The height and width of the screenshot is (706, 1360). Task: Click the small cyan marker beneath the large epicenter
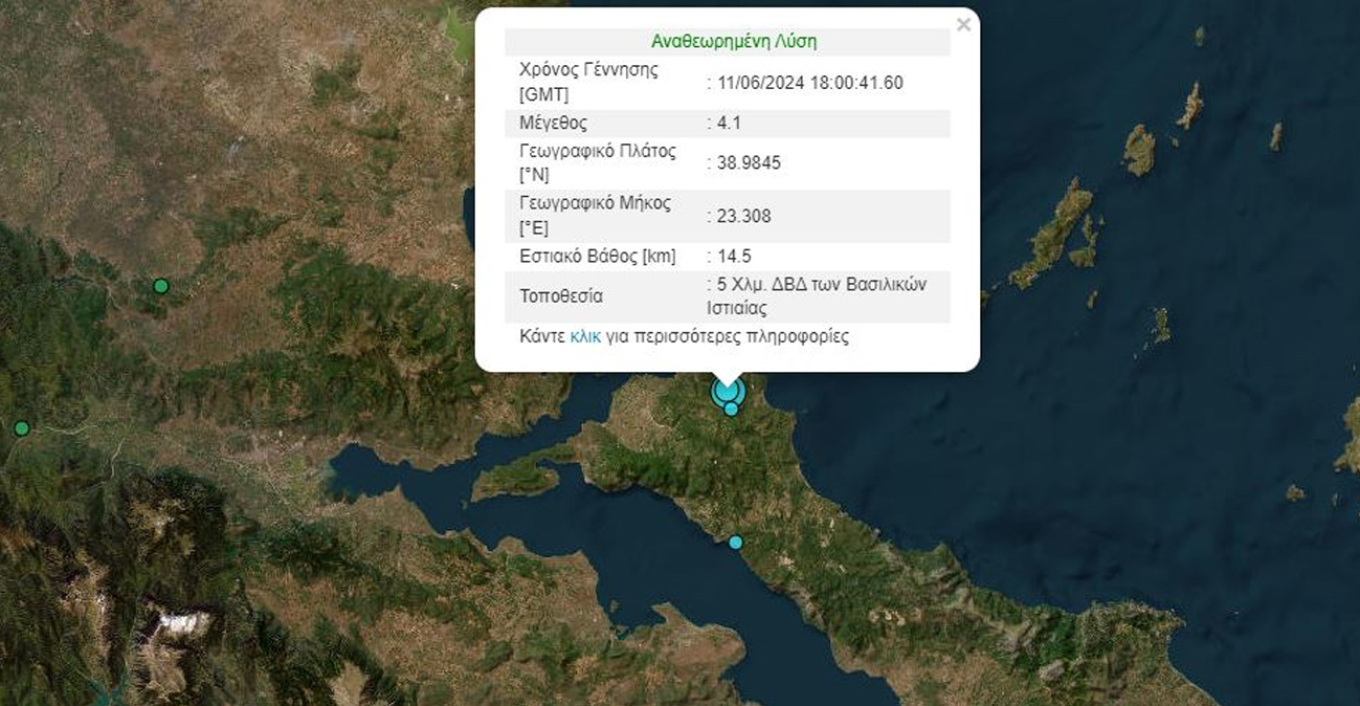(731, 409)
